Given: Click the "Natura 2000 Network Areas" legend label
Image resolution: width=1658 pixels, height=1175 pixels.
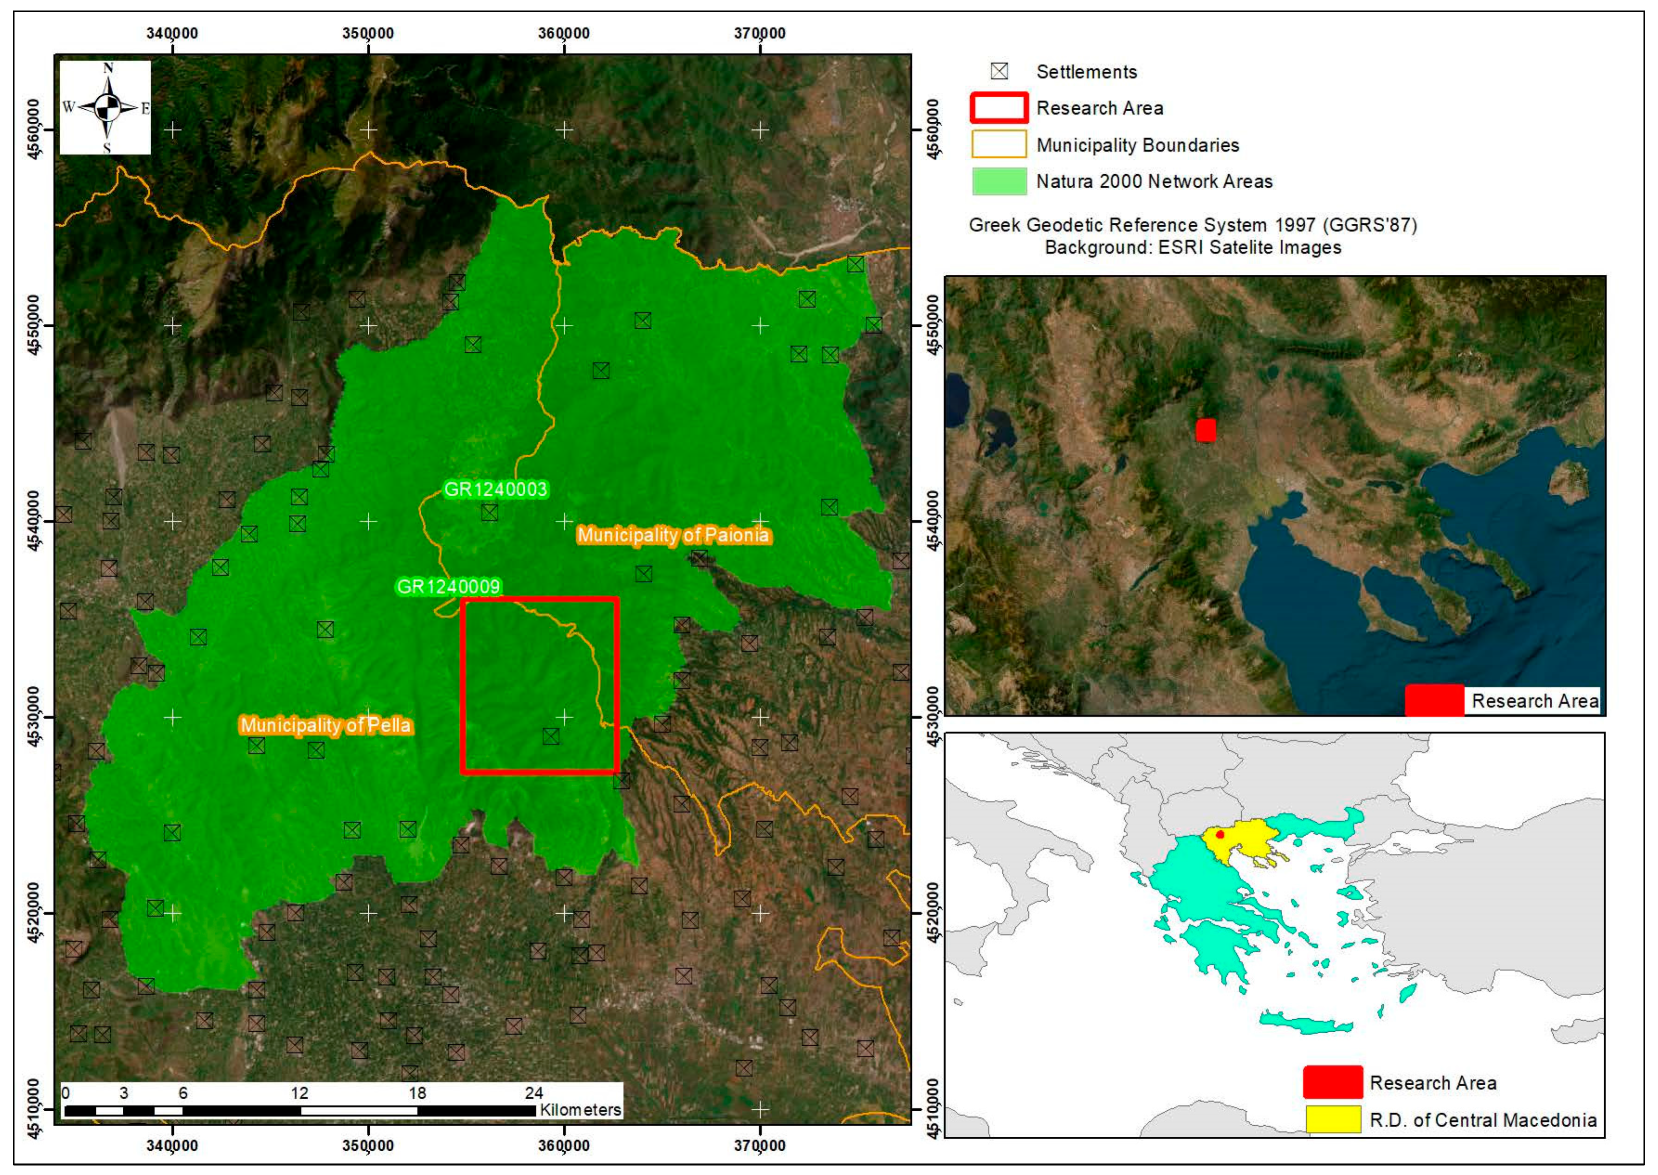Looking at the screenshot, I should [x=1154, y=181].
